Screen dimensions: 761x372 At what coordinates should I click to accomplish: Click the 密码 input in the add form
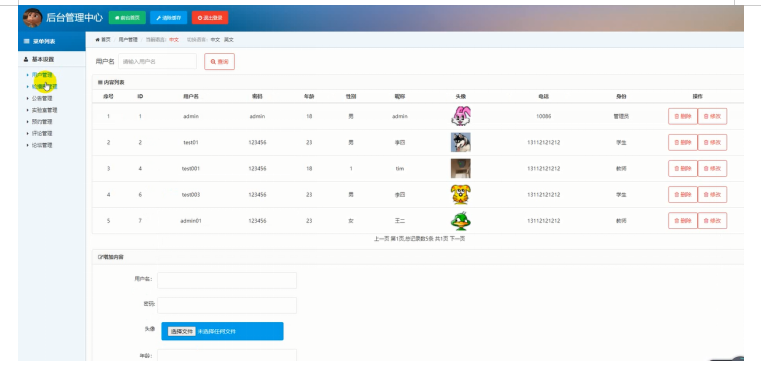tap(227, 305)
